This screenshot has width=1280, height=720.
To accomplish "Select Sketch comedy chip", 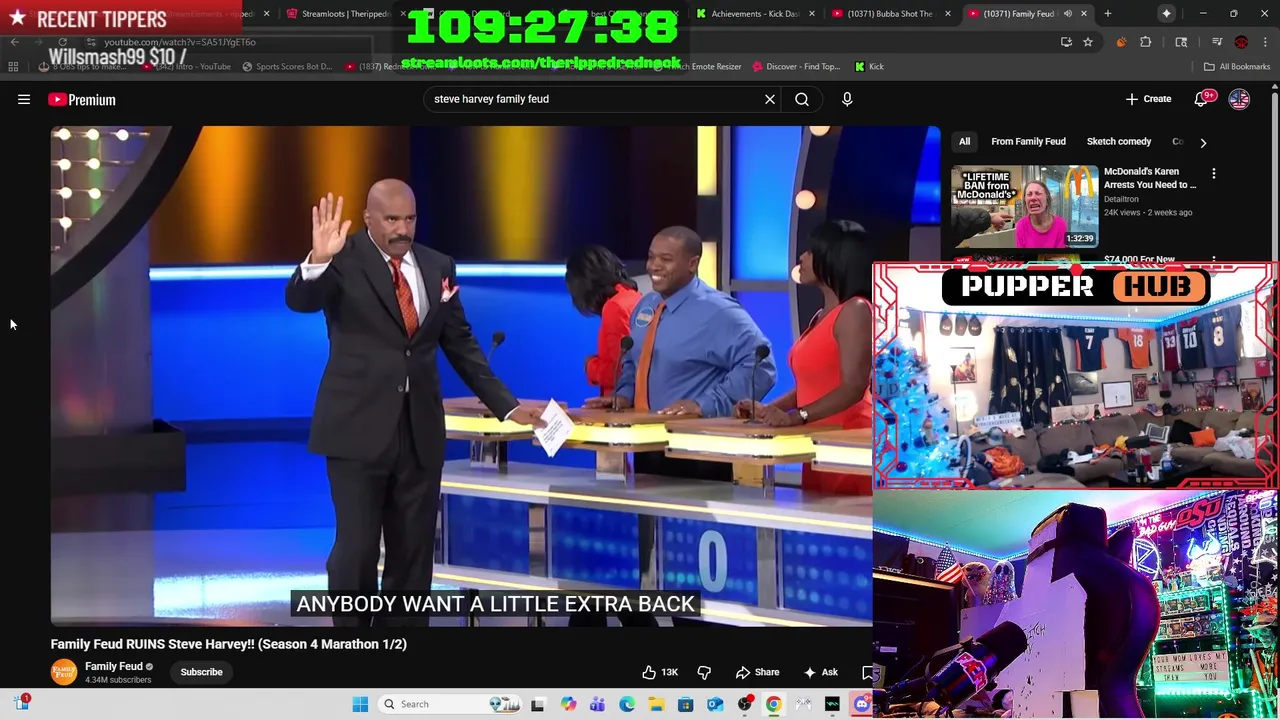I will click(1119, 142).
